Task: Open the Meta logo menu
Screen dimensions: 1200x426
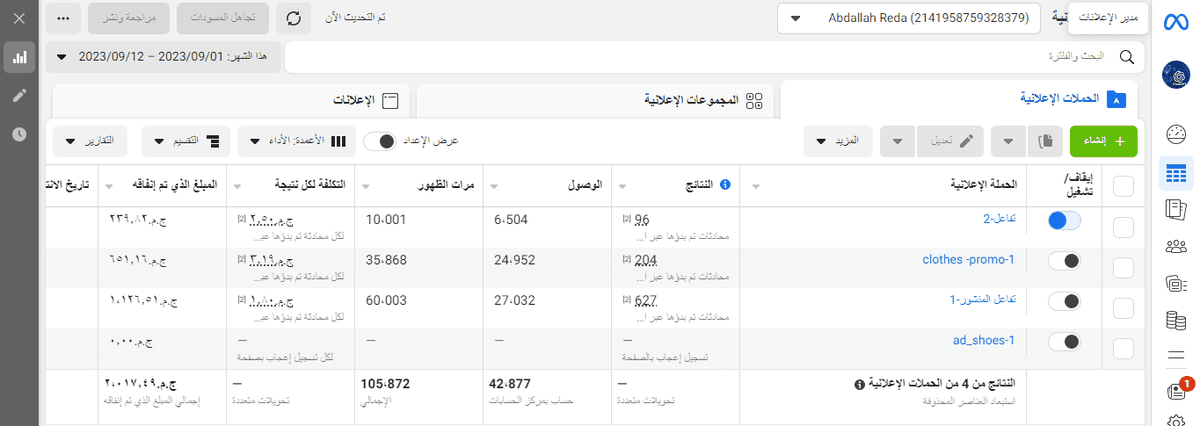Action: pyautogui.click(x=1176, y=20)
